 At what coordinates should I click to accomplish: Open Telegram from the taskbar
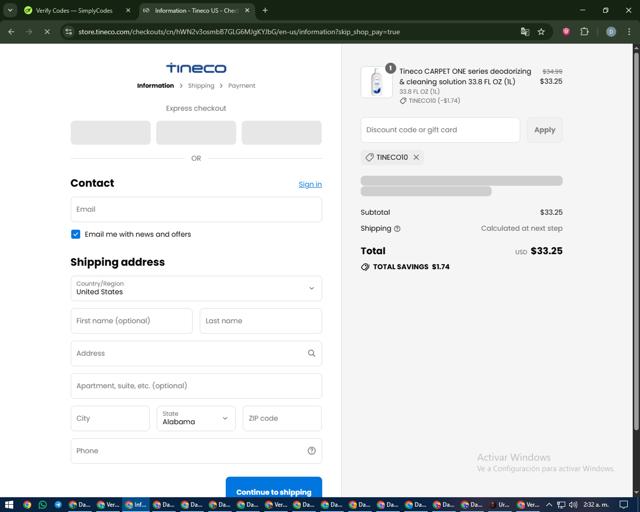point(58,505)
